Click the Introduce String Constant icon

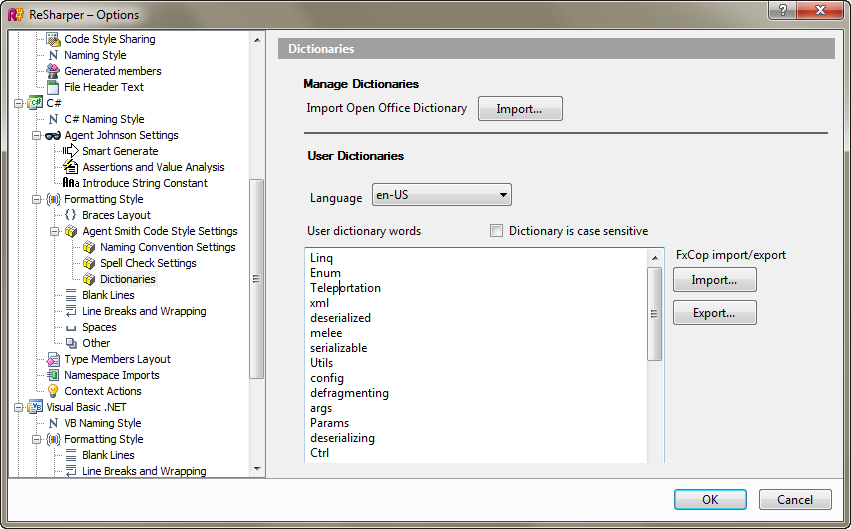(71, 183)
